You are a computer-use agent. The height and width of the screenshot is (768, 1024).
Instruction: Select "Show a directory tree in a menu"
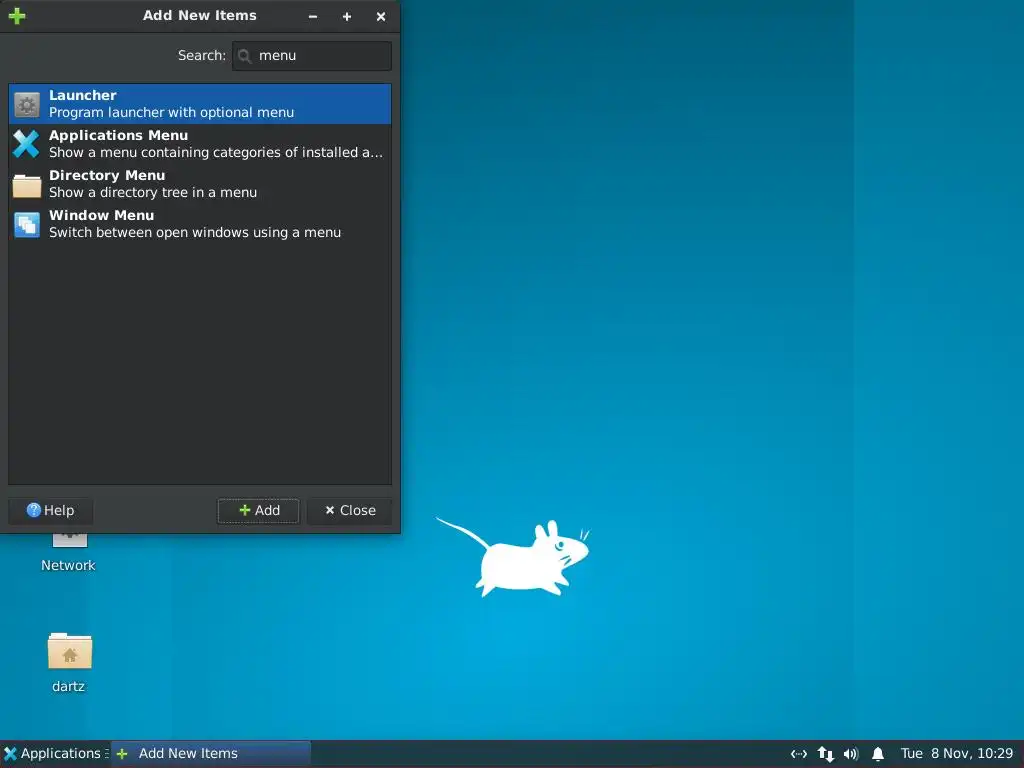[x=153, y=193]
